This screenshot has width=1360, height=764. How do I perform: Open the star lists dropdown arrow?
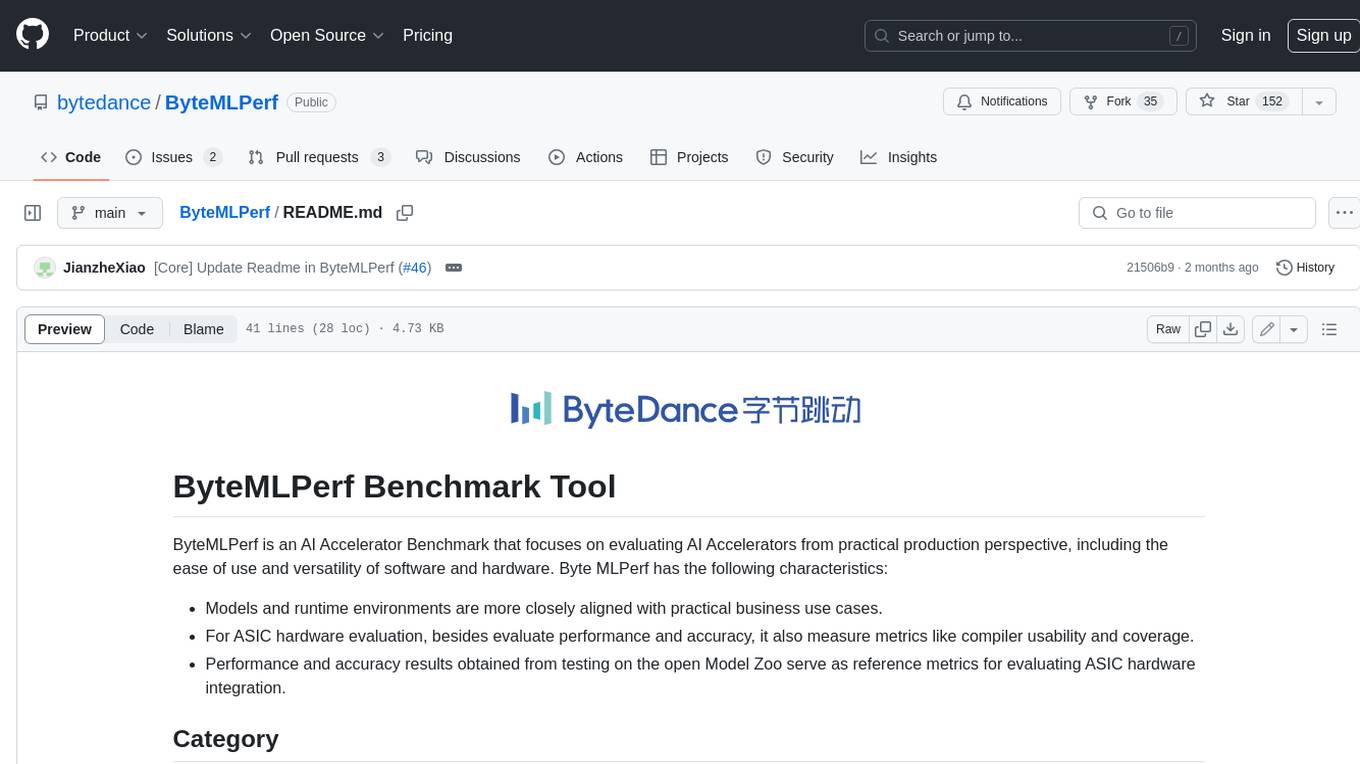1319,101
